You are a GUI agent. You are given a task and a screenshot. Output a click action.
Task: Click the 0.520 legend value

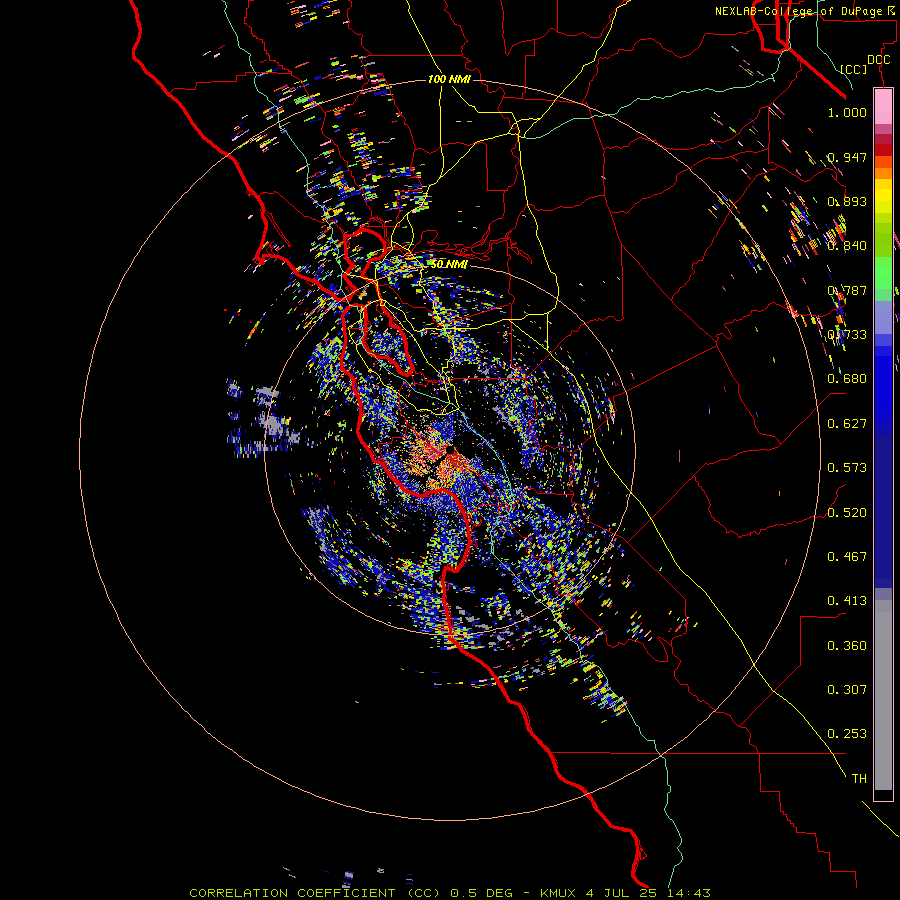pyautogui.click(x=847, y=513)
